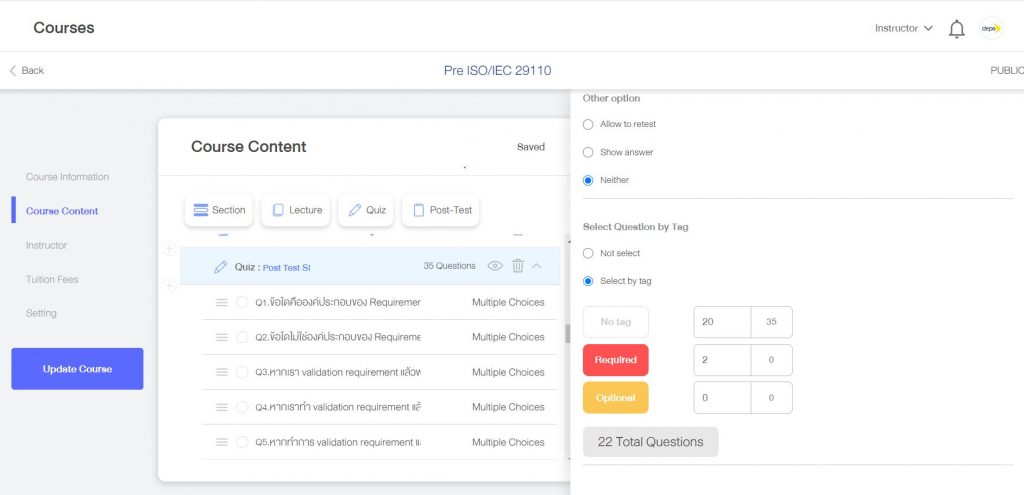Open Course Information in the sidebar

67,177
